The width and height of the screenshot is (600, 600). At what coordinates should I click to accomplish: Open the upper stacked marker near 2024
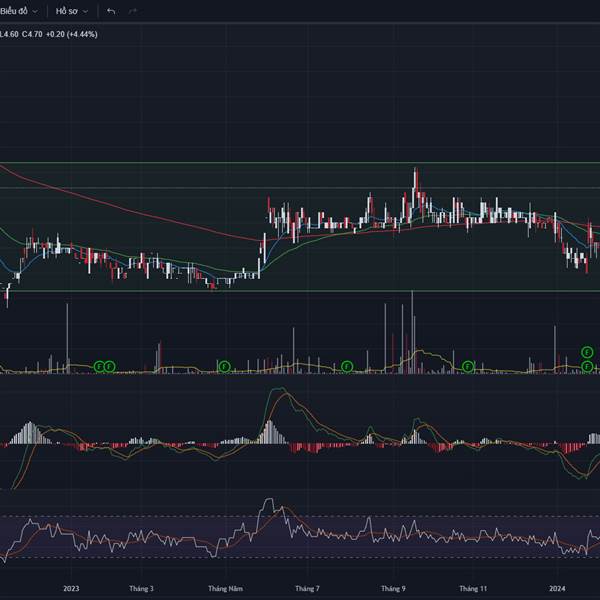pos(587,352)
